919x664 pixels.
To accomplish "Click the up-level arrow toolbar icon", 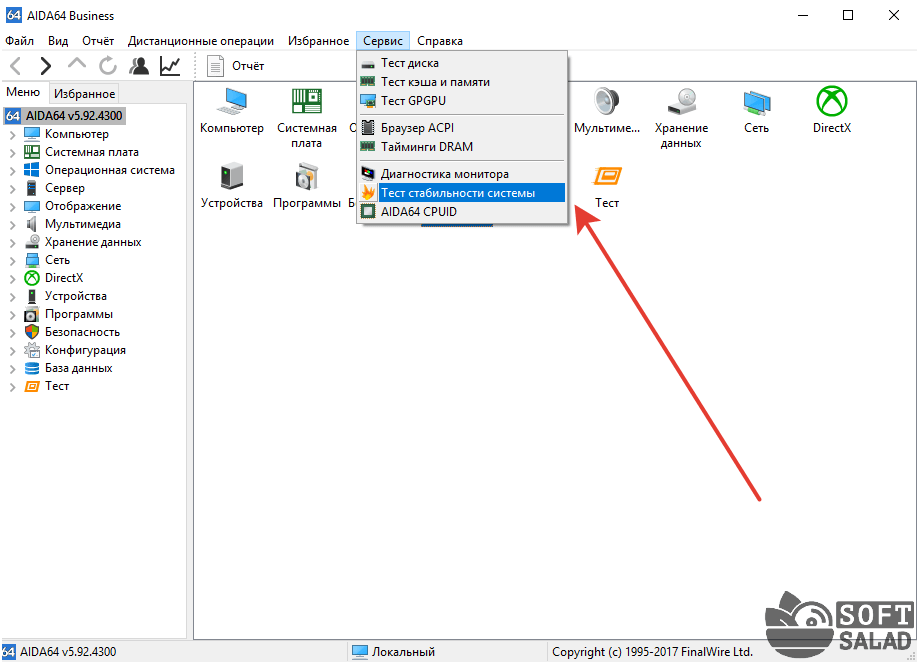I will 77,64.
